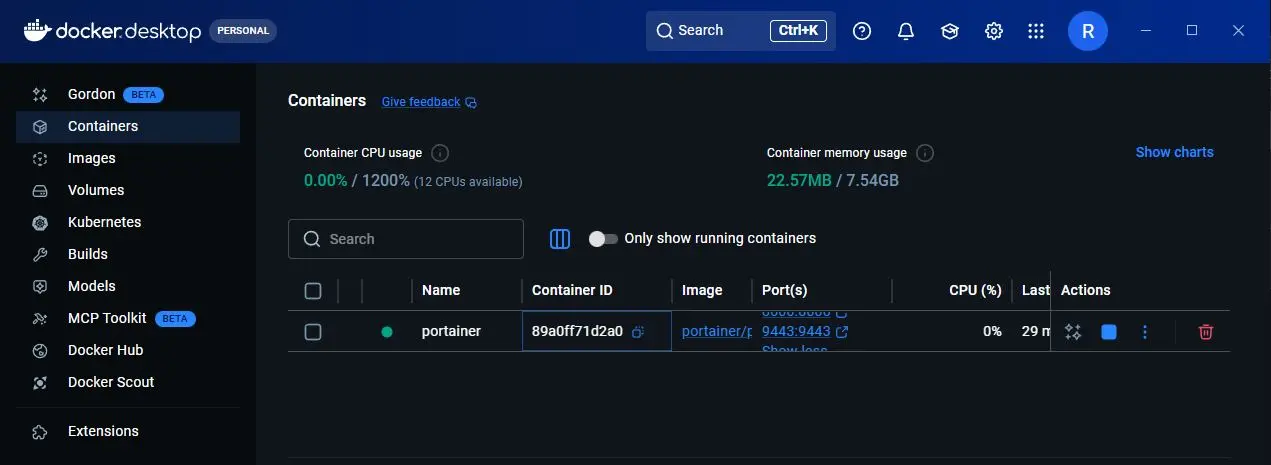This screenshot has width=1271, height=465.
Task: Sort by the Container ID column header
Action: (x=572, y=291)
